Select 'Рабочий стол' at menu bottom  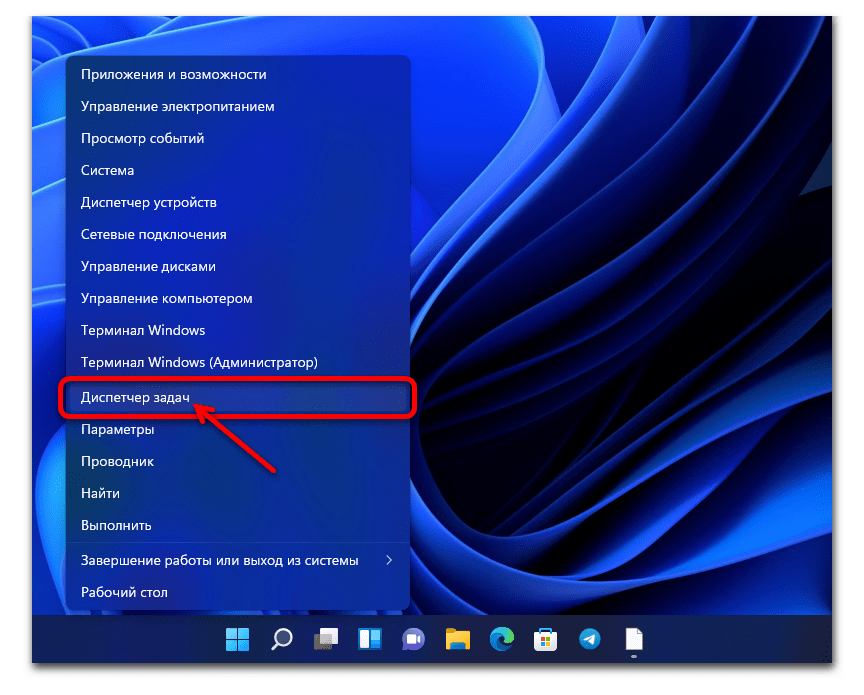click(x=238, y=592)
